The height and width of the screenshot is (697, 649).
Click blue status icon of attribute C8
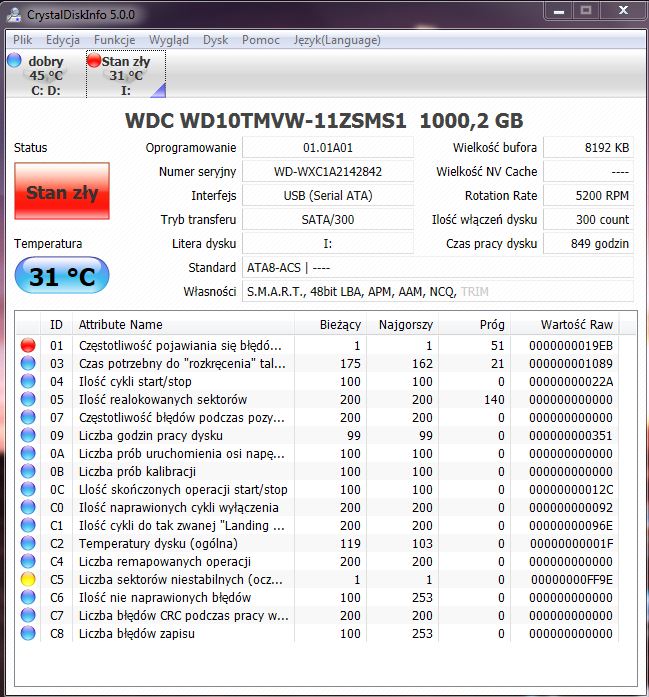click(28, 633)
